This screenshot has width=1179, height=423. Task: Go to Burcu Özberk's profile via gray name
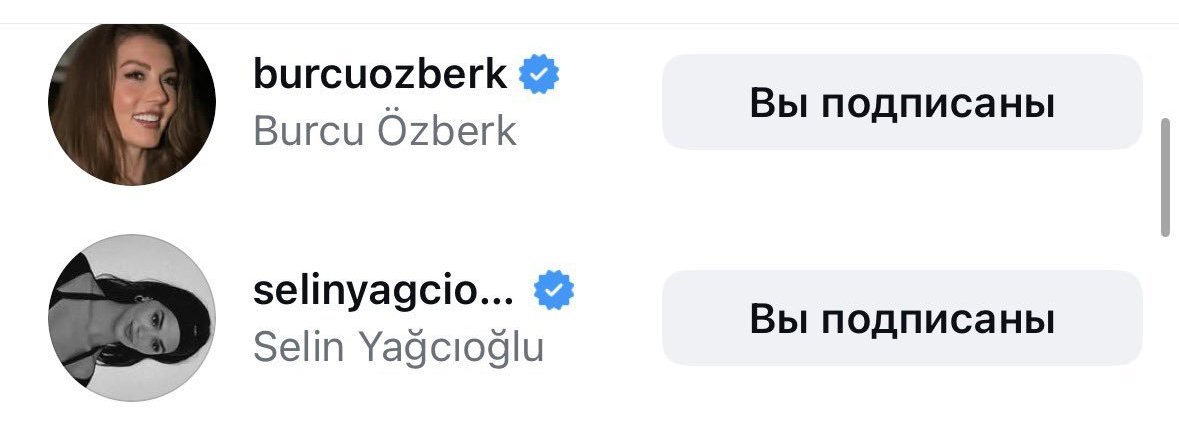click(385, 131)
